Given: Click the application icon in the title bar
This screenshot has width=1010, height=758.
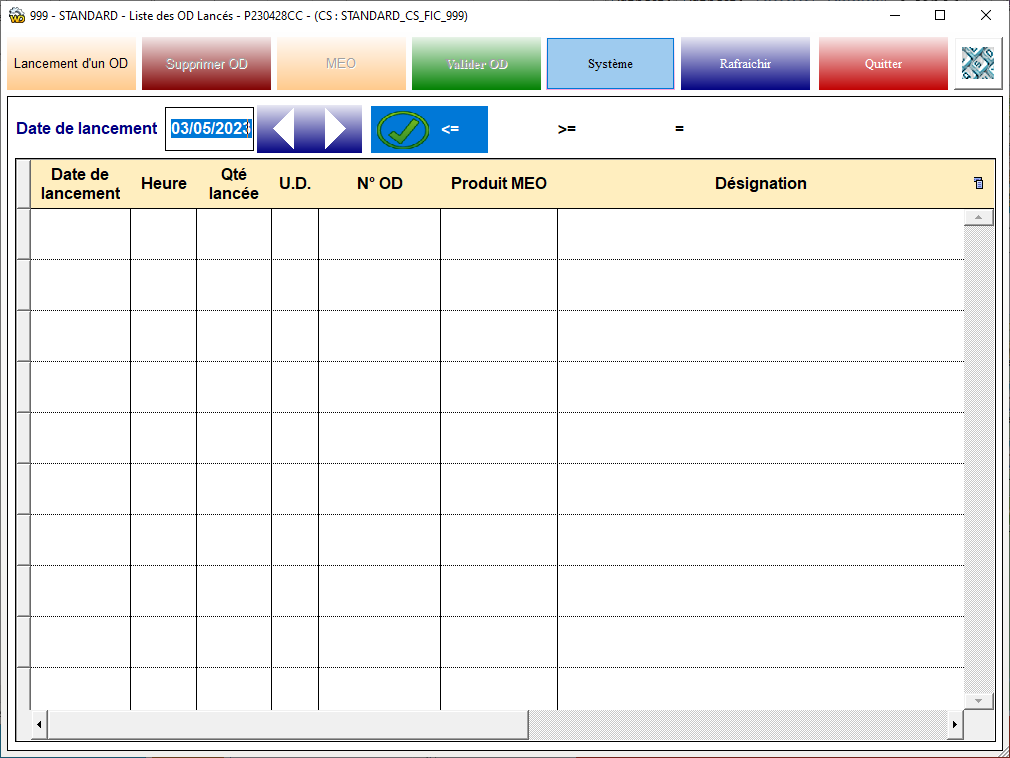Looking at the screenshot, I should [16, 15].
